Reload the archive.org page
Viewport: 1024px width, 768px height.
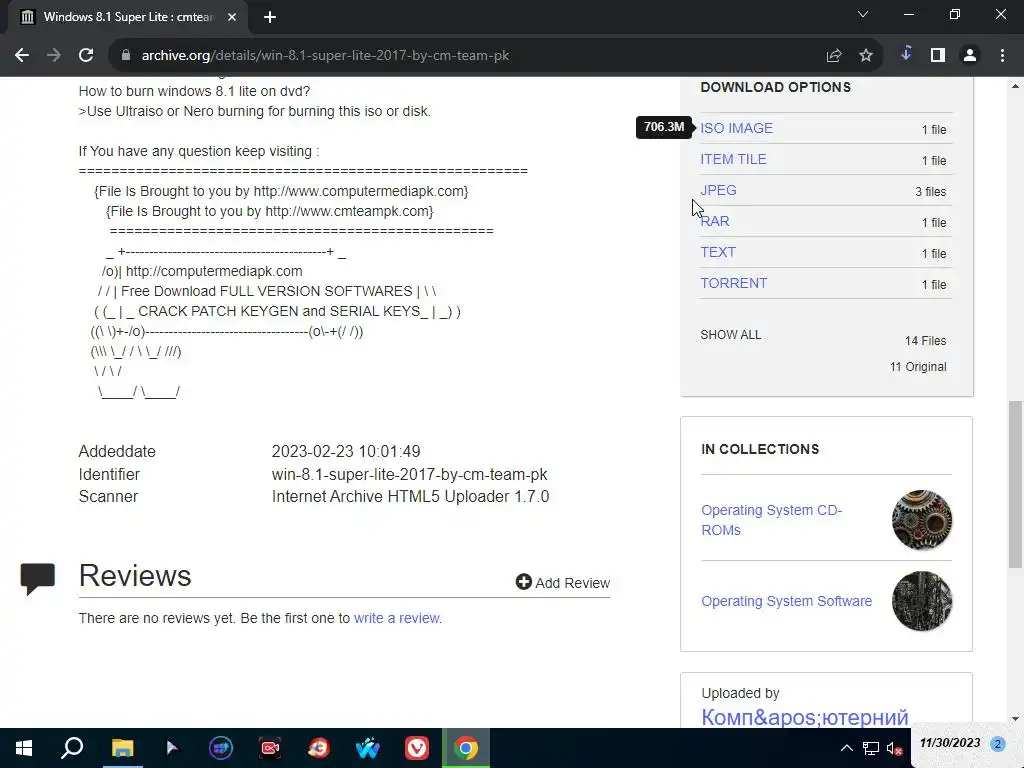pos(86,56)
